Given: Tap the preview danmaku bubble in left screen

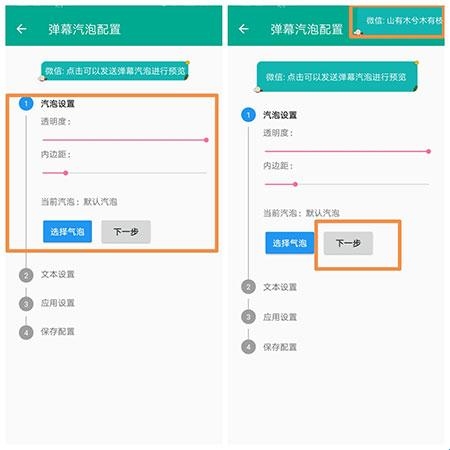Looking at the screenshot, I should [x=115, y=71].
